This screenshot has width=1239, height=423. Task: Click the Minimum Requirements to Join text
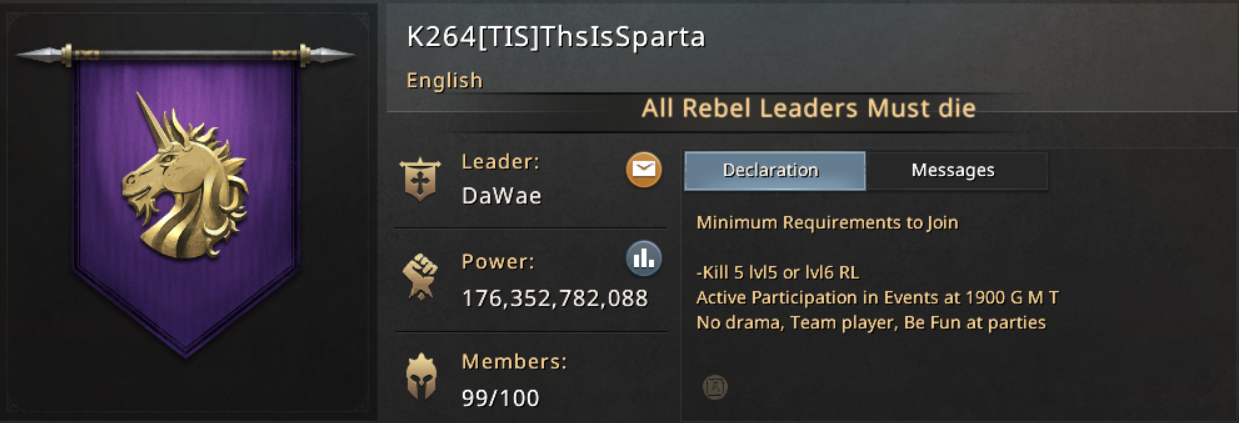827,222
